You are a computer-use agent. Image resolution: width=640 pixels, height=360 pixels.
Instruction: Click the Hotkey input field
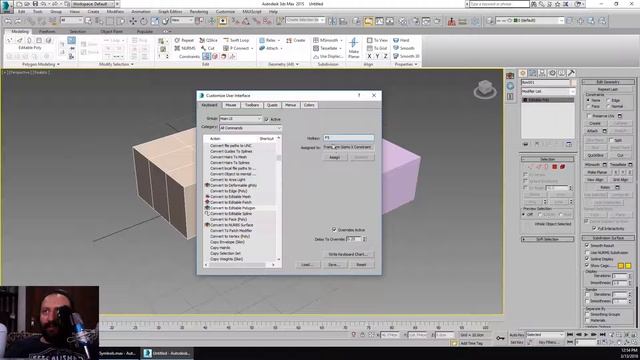348,138
